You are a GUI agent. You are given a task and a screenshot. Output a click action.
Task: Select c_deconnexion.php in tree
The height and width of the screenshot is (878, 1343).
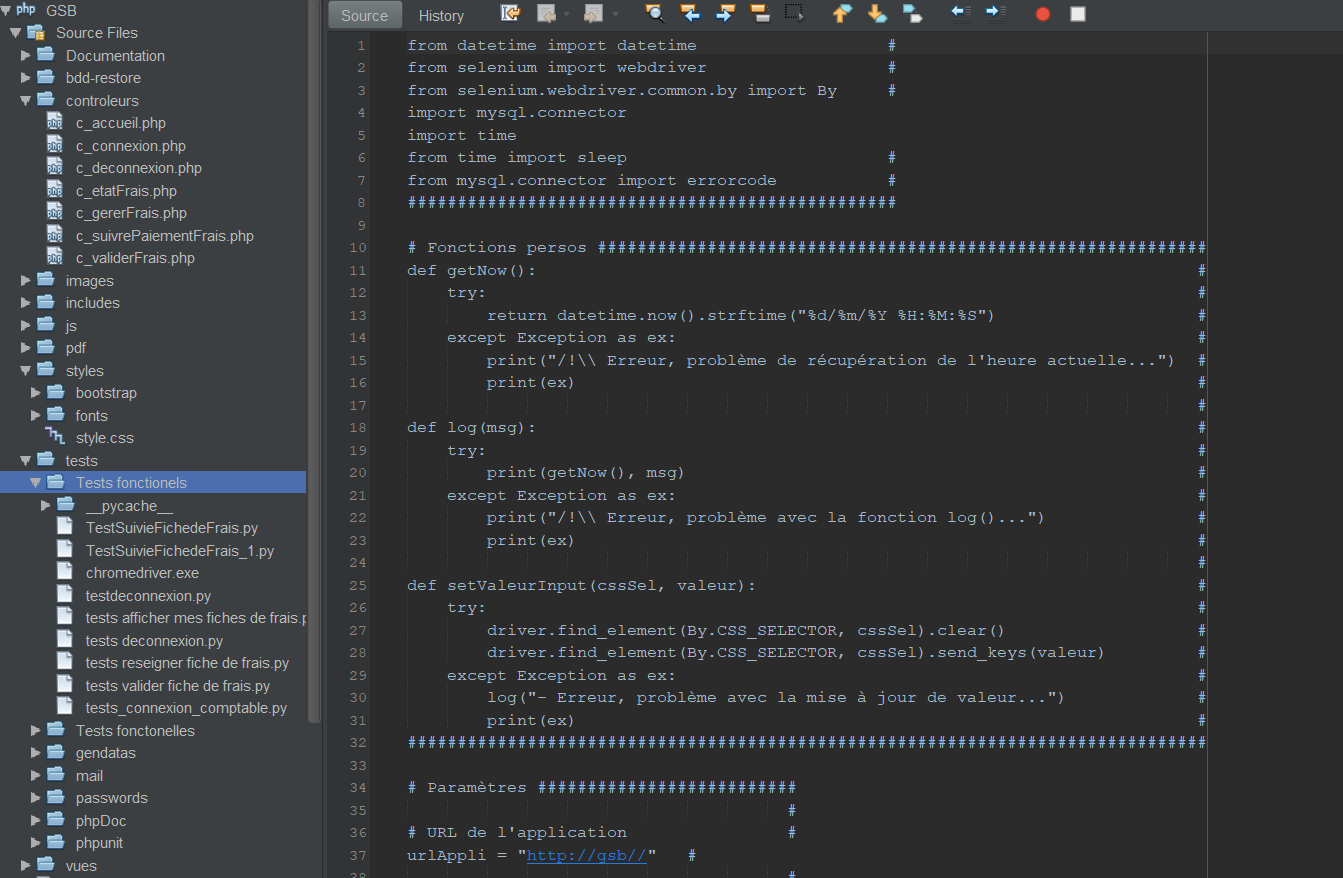coord(139,168)
